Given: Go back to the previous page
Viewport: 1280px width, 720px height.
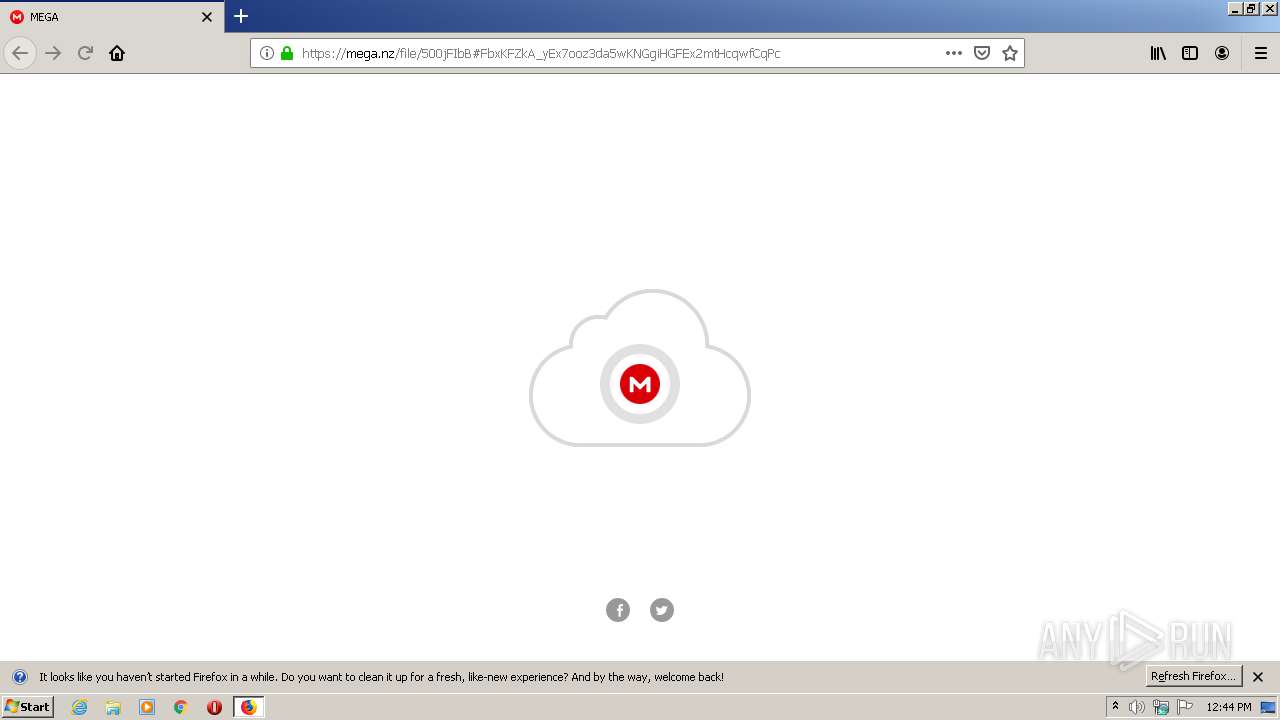Looking at the screenshot, I should (20, 53).
